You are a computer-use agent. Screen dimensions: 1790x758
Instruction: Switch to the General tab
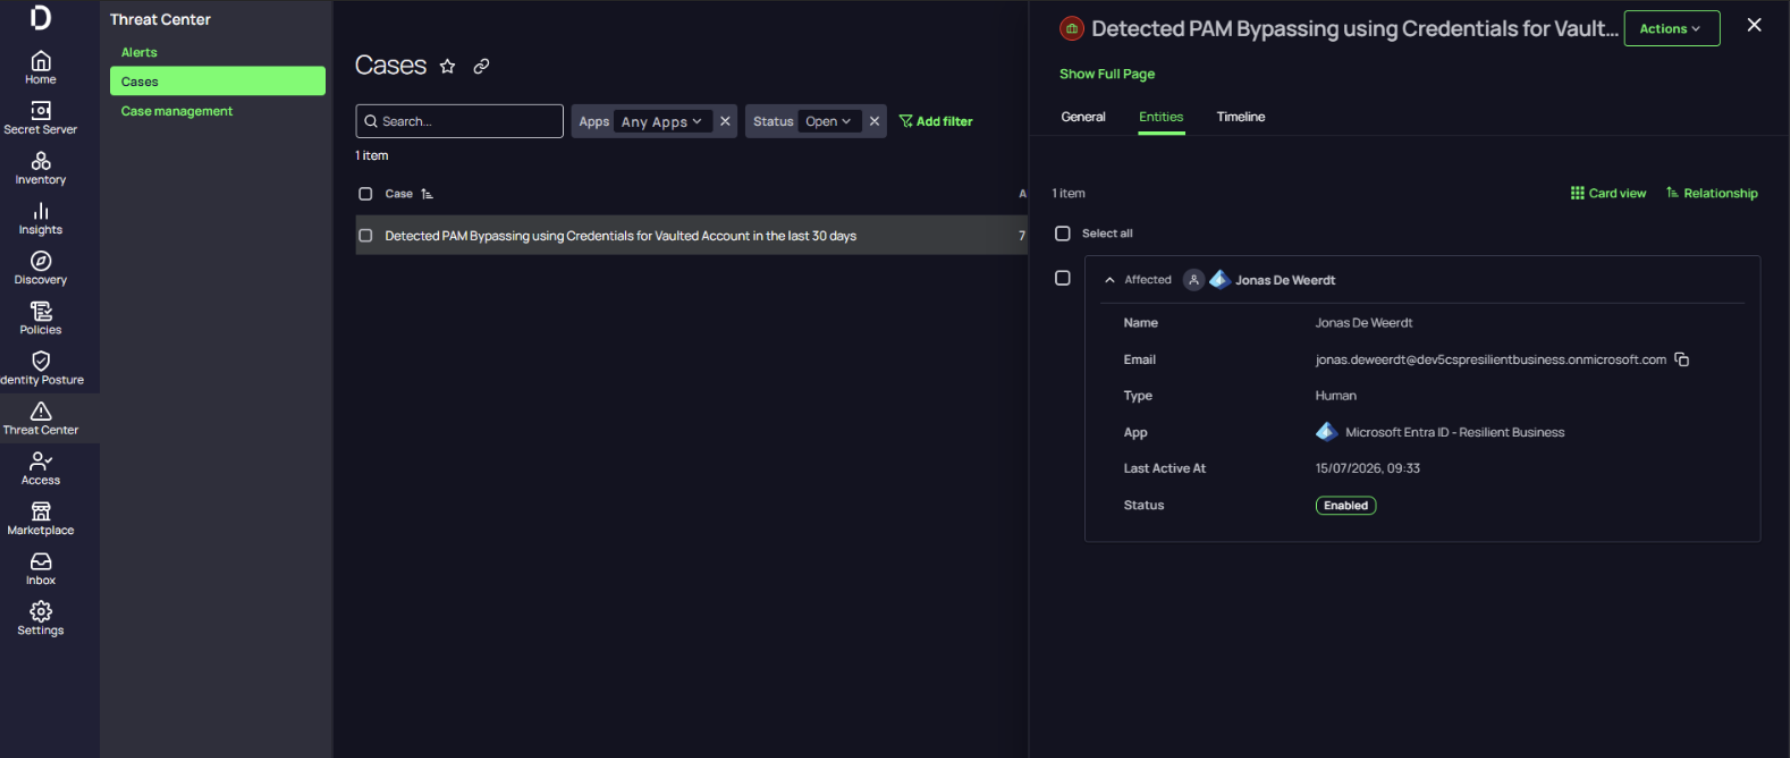coord(1083,117)
